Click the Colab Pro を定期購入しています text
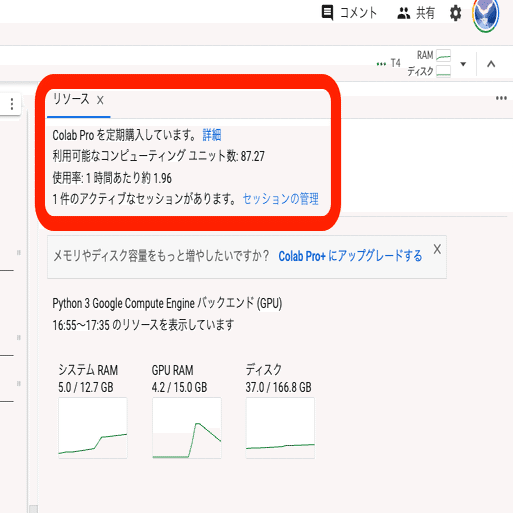 [125, 135]
